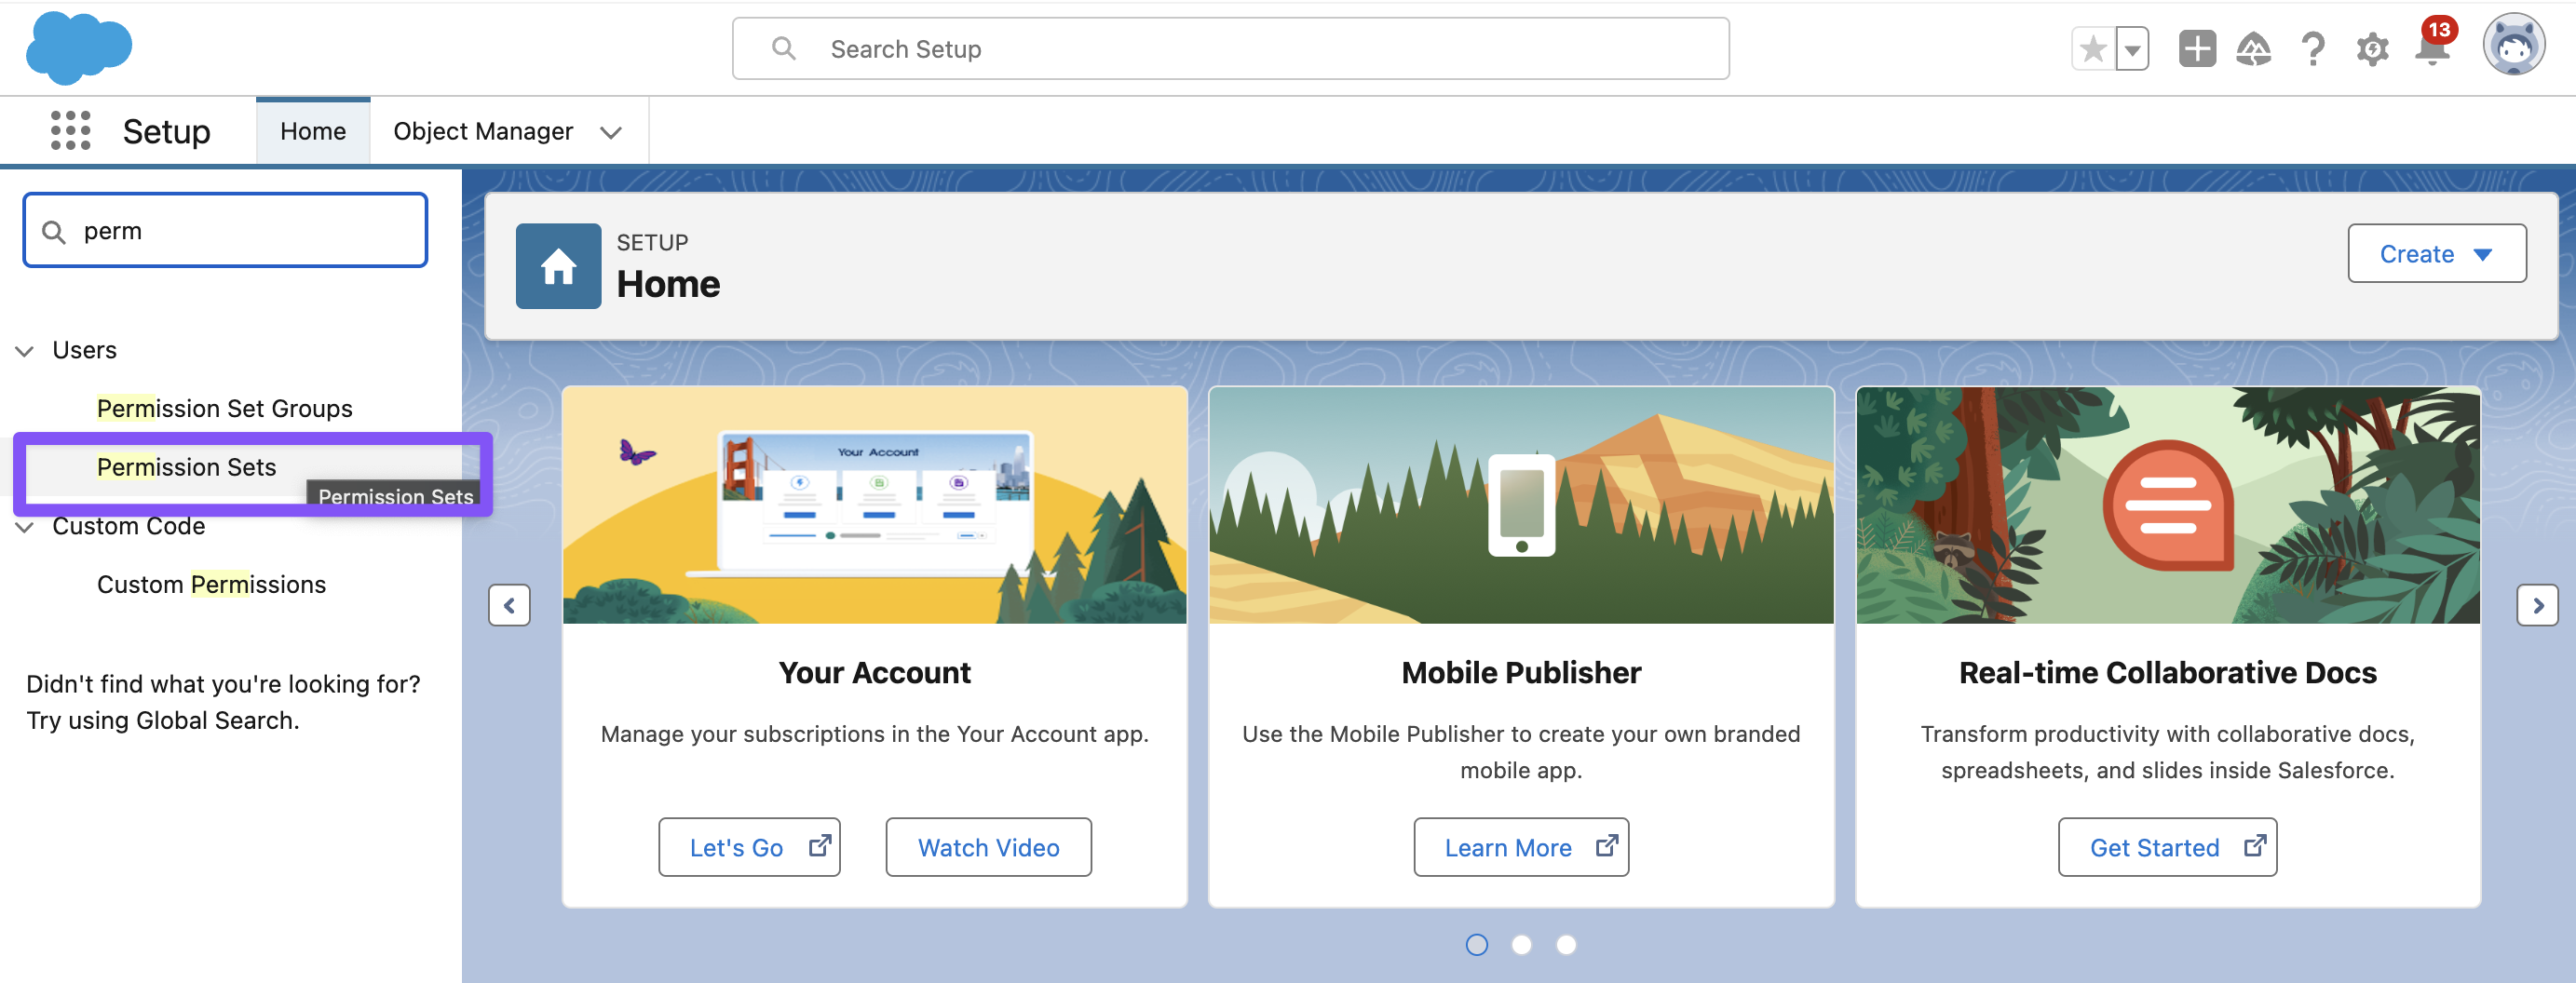Screen dimensions: 2576x983
Task: Click the 'Real-time Collaborative Docs' title
Action: click(2167, 673)
